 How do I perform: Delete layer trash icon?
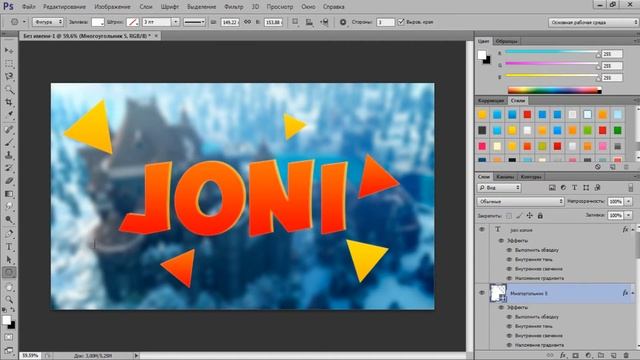(626, 356)
